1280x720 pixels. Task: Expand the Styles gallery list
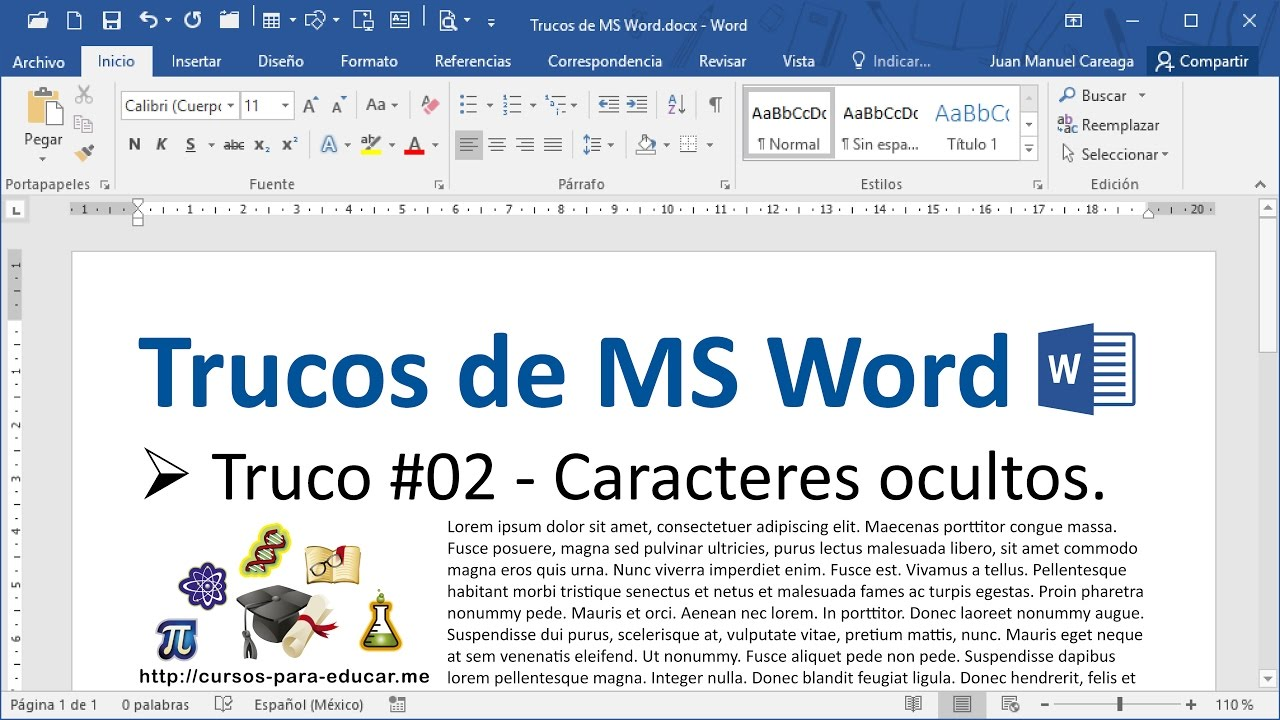[x=1029, y=149]
